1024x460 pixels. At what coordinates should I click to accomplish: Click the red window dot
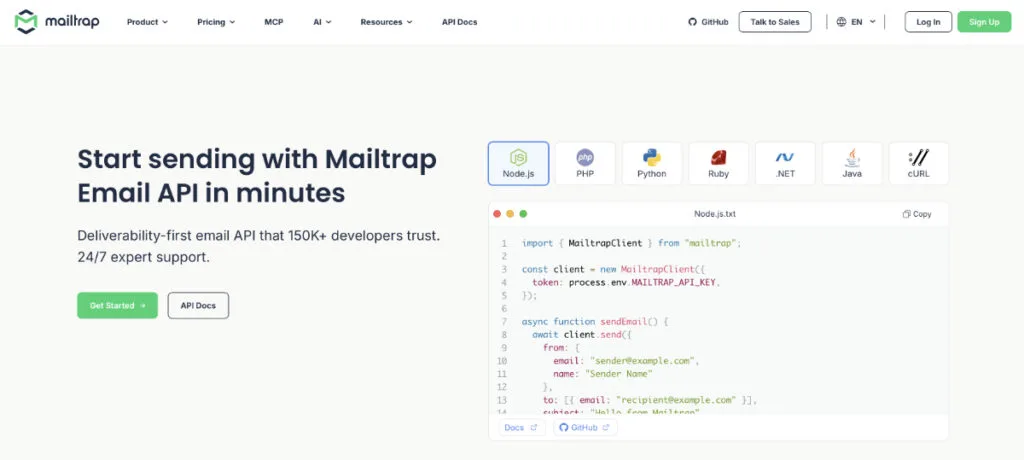[x=497, y=214]
